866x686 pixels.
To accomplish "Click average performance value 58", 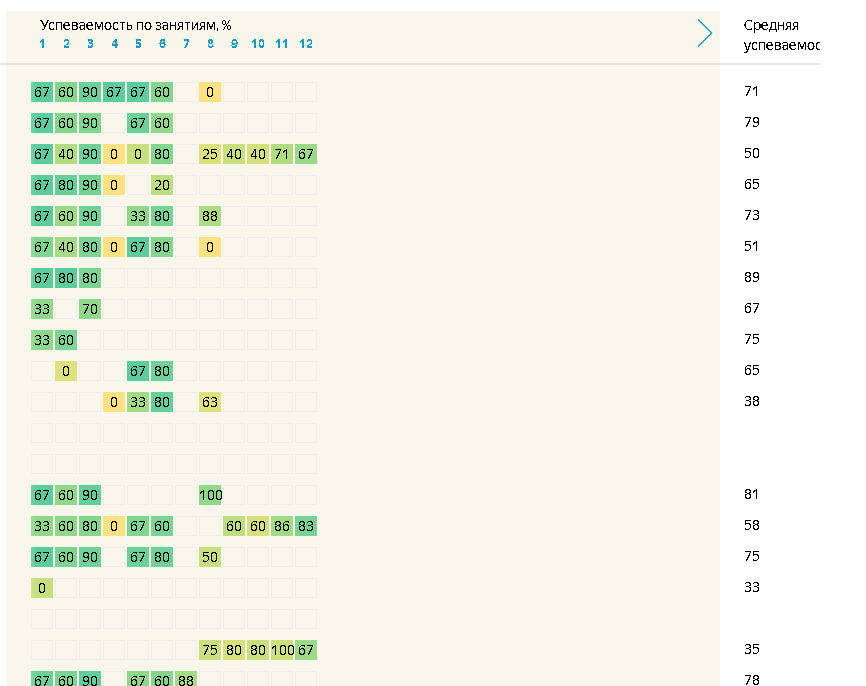I will click(x=752, y=525).
